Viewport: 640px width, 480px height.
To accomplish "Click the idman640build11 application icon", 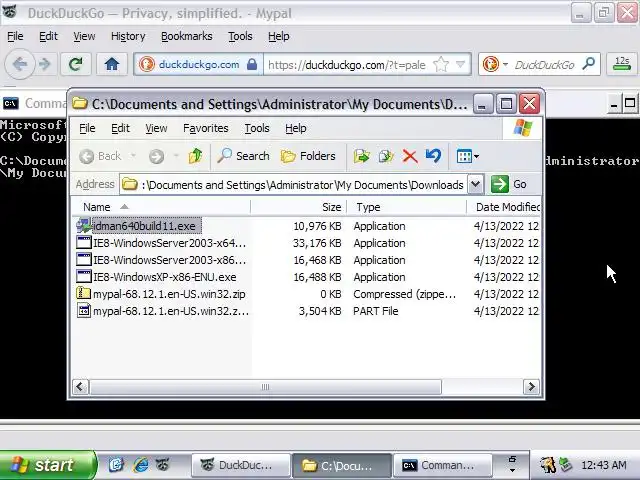I will coord(84,226).
